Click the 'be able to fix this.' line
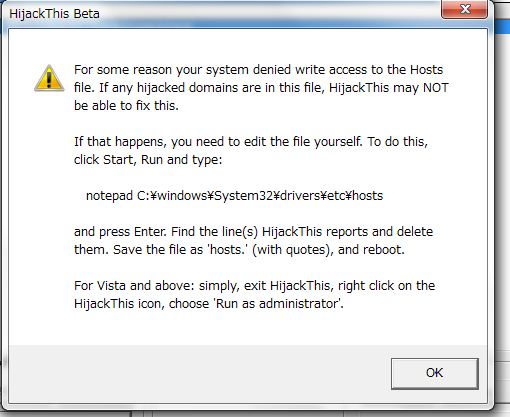This screenshot has width=510, height=417. coord(126,106)
